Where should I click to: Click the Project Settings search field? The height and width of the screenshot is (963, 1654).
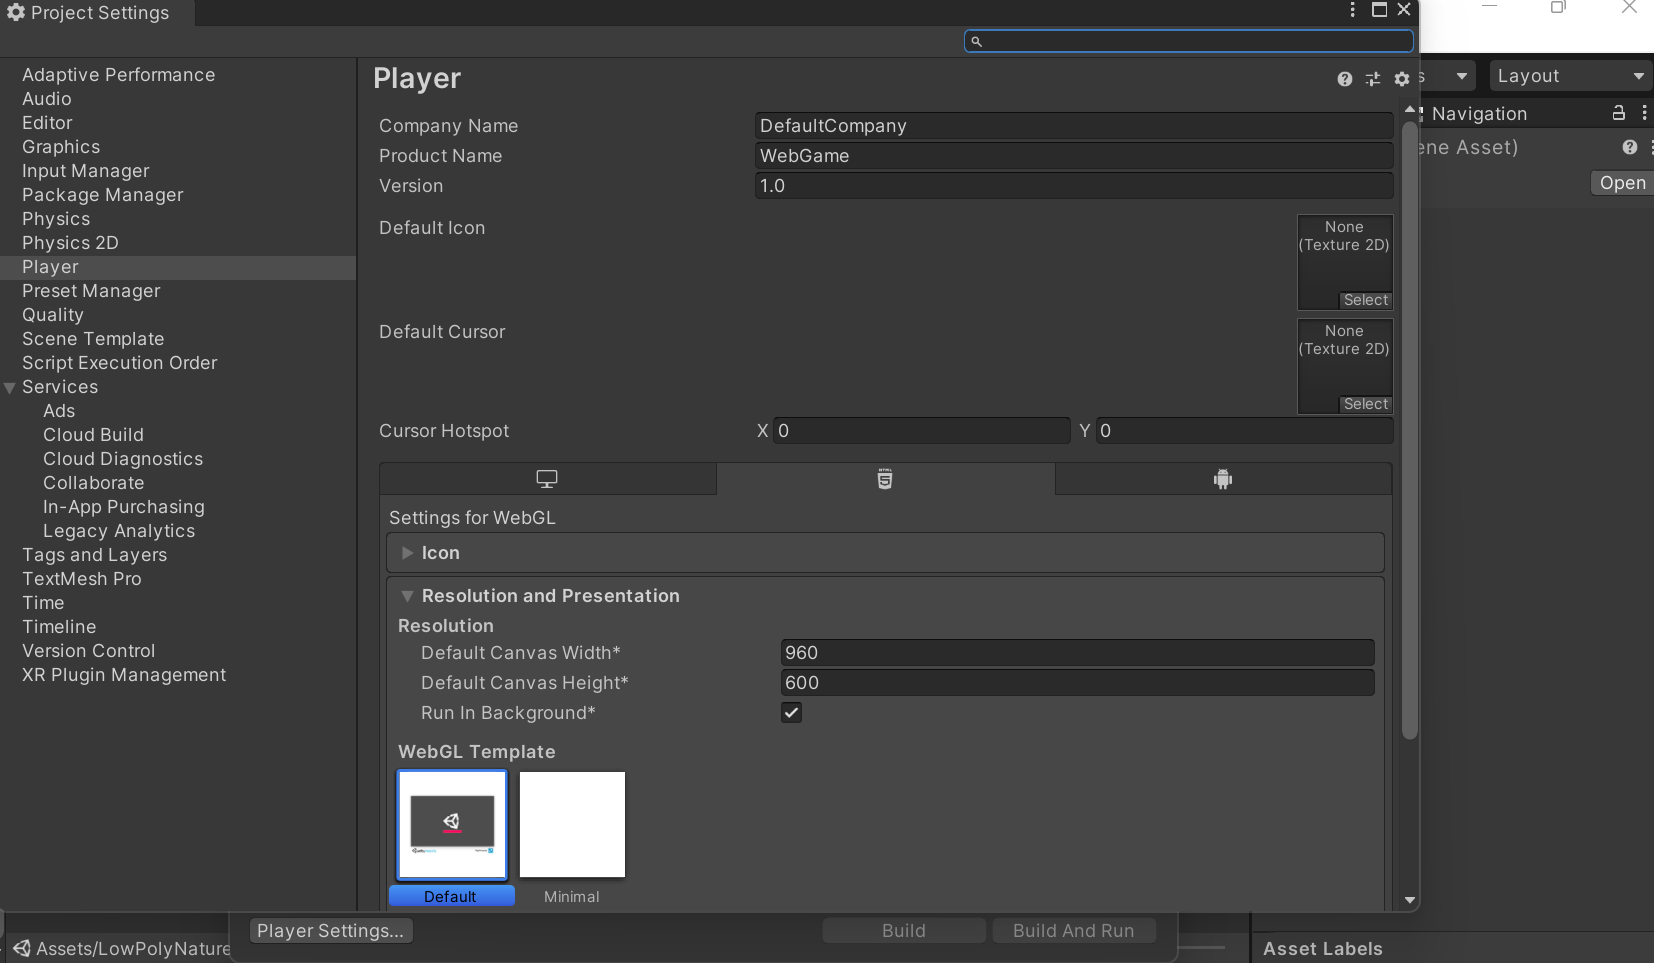1189,41
